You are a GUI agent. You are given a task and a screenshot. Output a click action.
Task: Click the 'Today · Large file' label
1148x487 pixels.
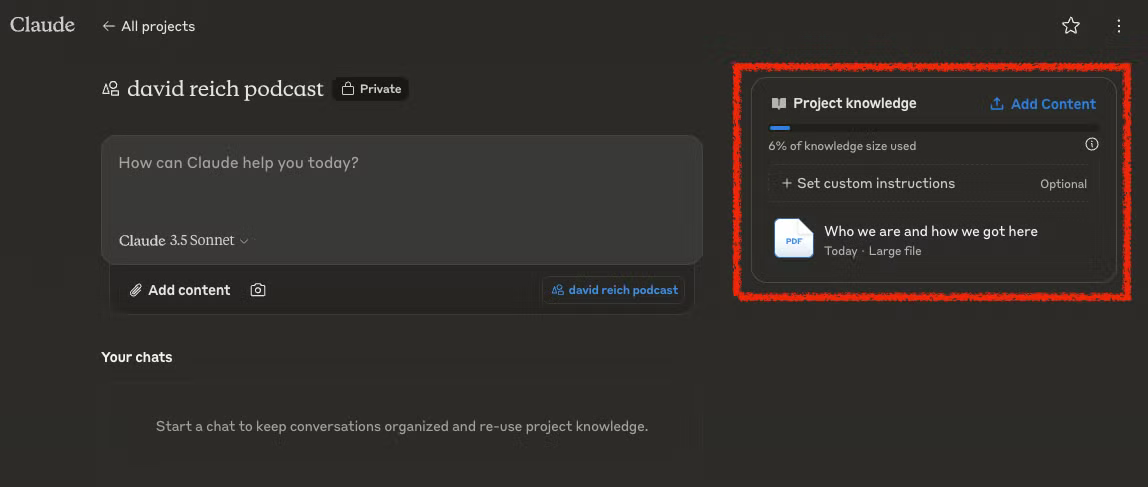coord(873,251)
